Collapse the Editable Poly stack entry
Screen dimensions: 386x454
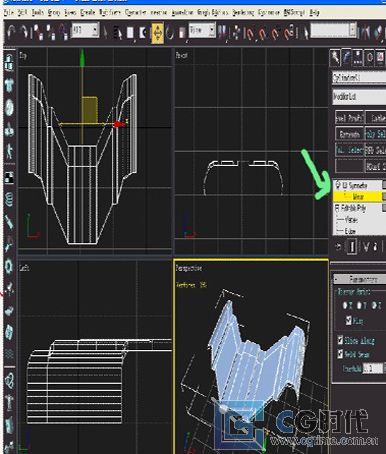(337, 208)
